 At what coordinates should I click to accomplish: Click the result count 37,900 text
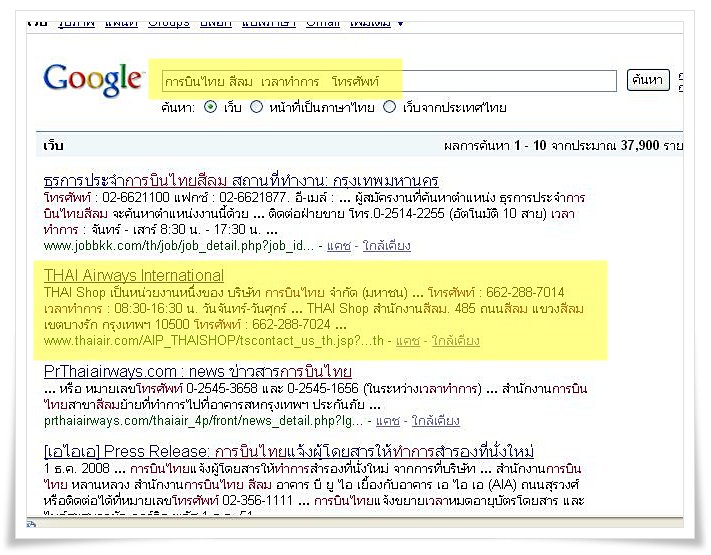pos(640,145)
